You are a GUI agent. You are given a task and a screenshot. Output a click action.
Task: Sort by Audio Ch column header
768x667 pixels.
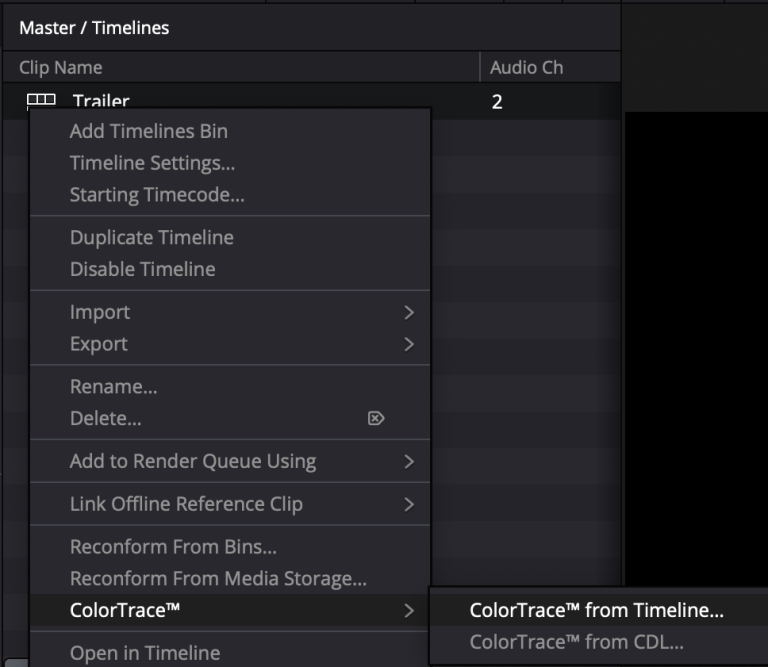[x=551, y=67]
